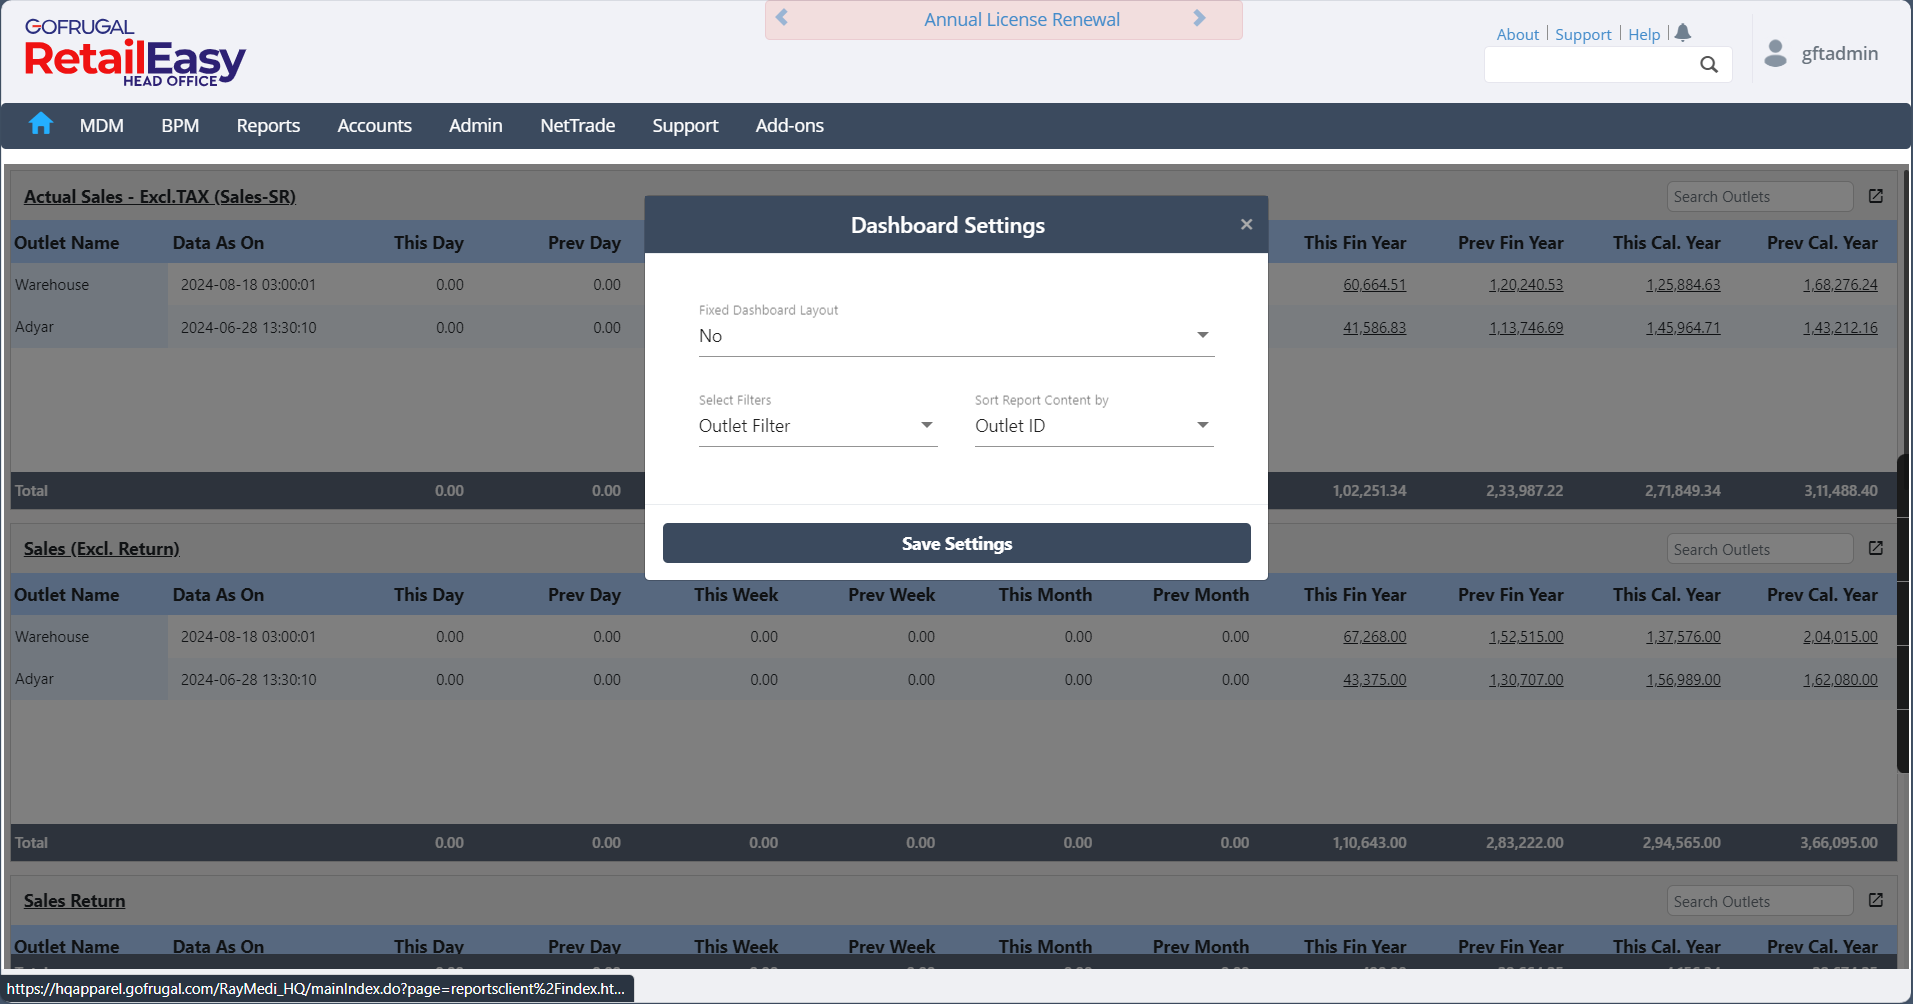Open the gftadmin user profile icon
The width and height of the screenshot is (1913, 1004).
pyautogui.click(x=1776, y=53)
